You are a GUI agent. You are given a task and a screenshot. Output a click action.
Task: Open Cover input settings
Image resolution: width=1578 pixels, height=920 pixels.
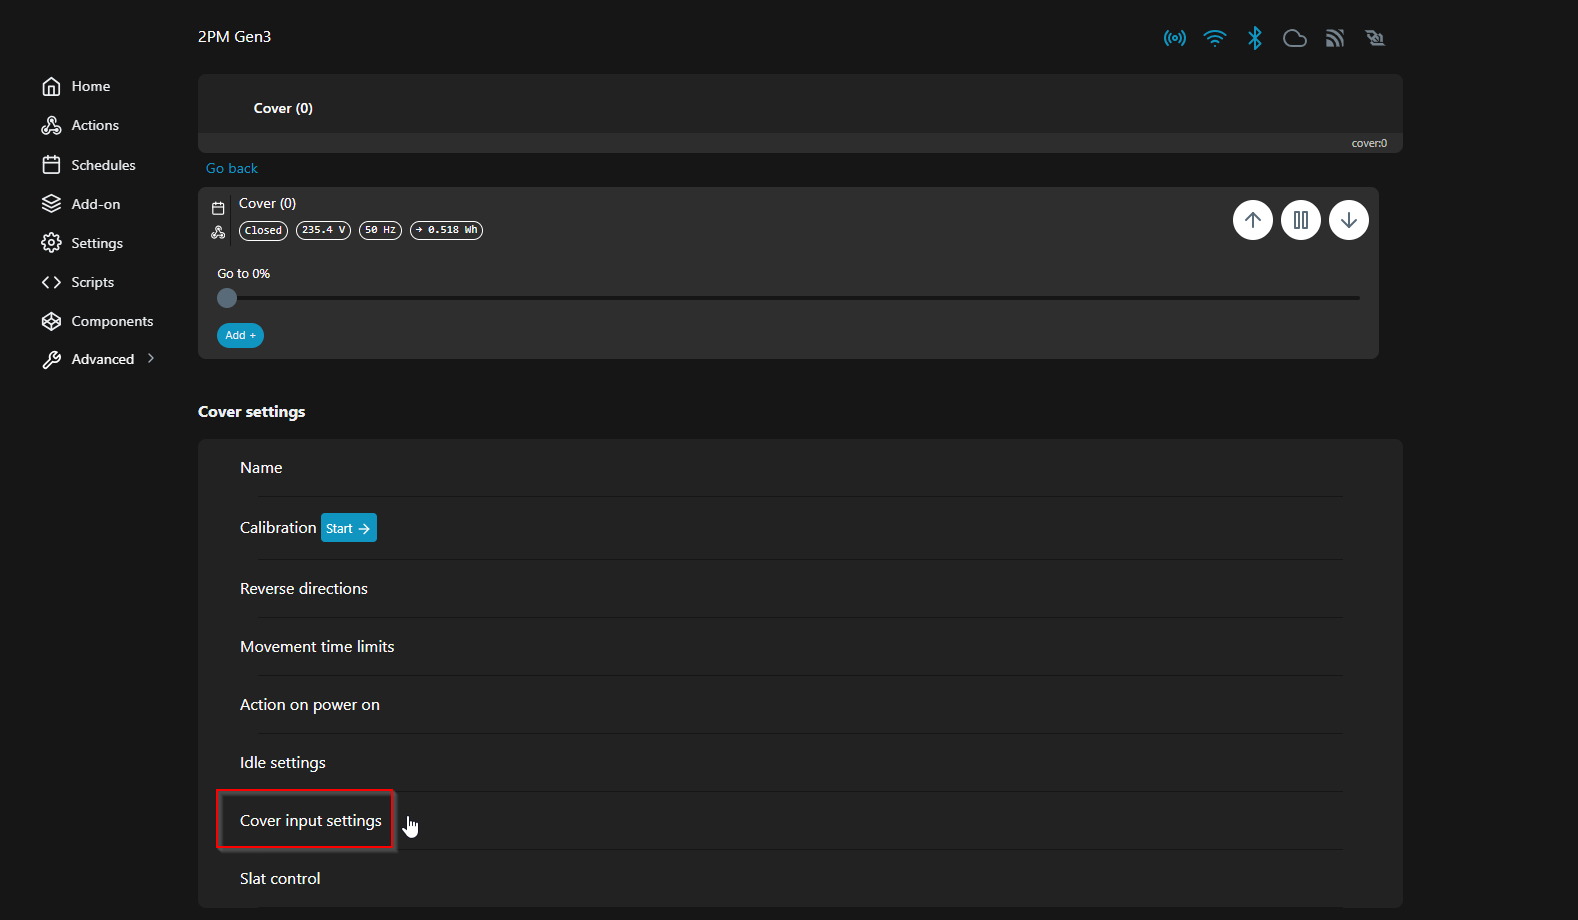click(310, 821)
